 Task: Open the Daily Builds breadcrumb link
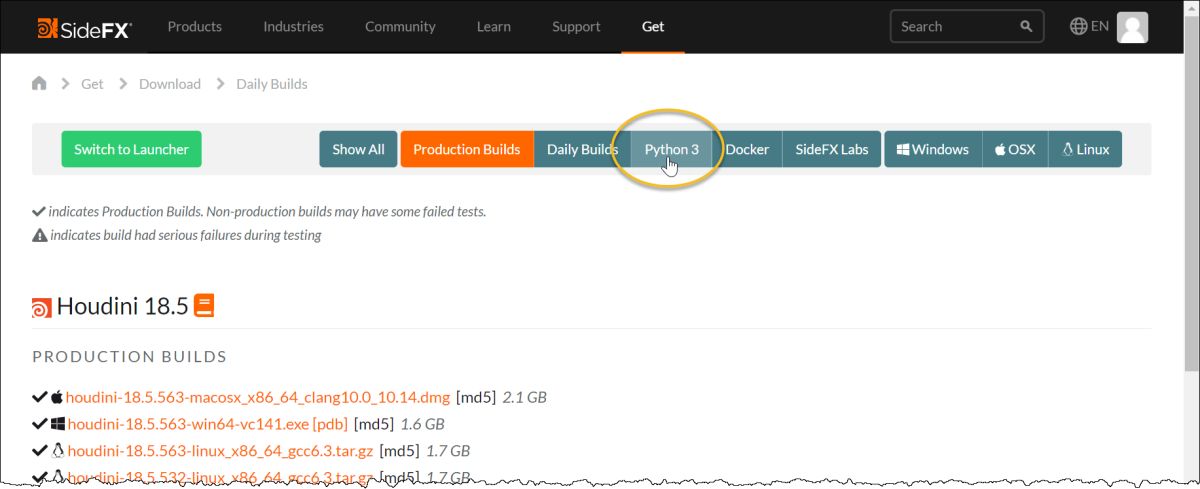(272, 84)
